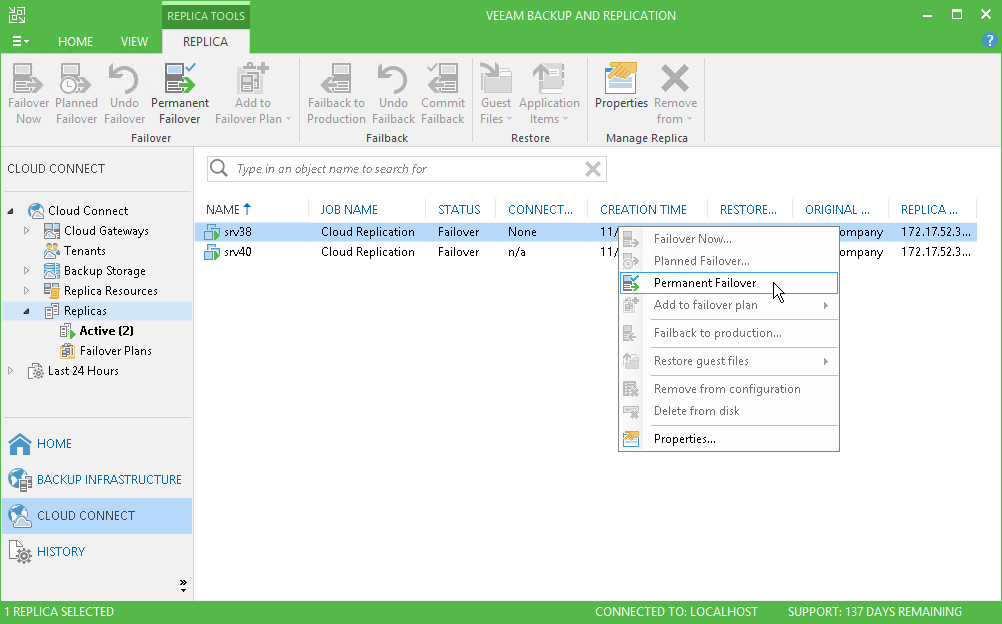Select the srv40 replica row
Viewport: 1002px width, 624px height.
pyautogui.click(x=585, y=252)
